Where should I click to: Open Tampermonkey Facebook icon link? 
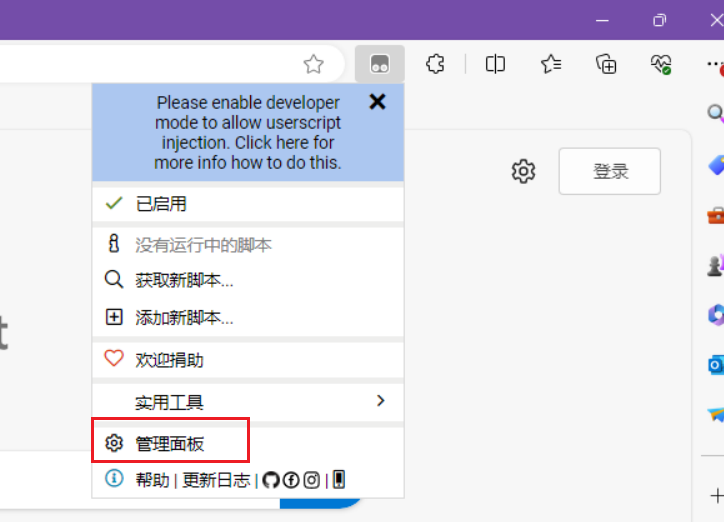(x=291, y=480)
